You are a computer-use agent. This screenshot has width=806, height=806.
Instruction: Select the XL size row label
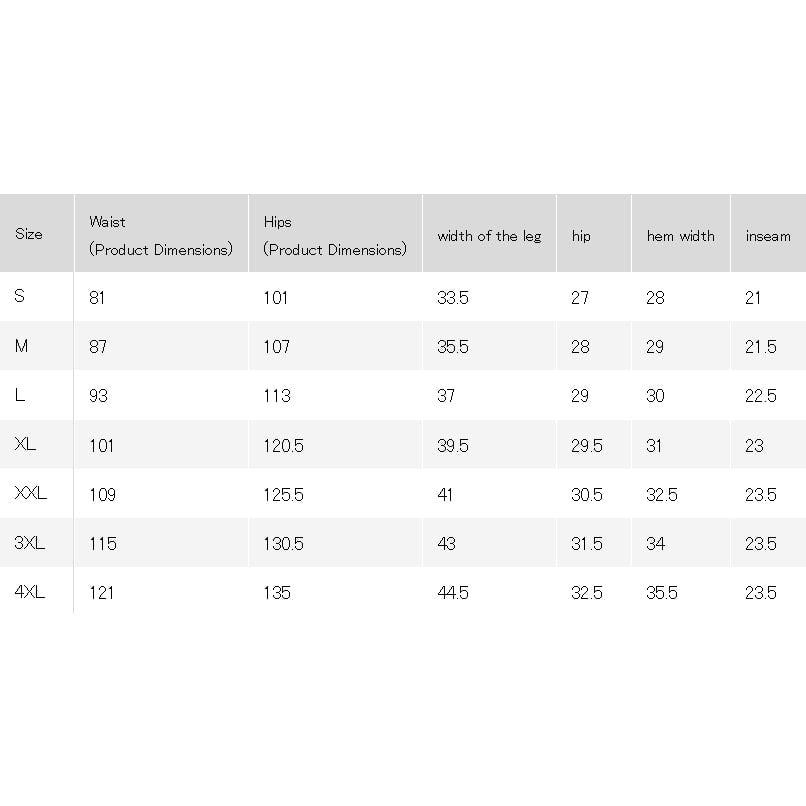(x=25, y=444)
